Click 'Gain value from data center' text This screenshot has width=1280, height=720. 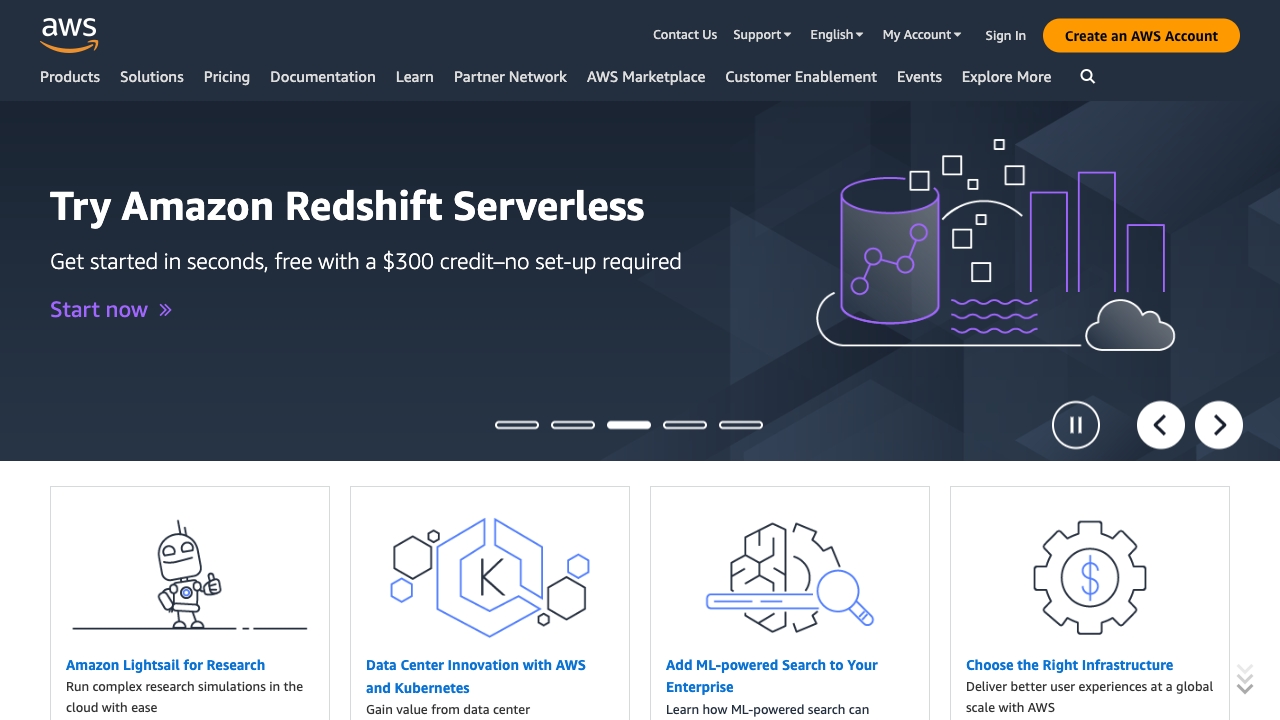point(448,710)
